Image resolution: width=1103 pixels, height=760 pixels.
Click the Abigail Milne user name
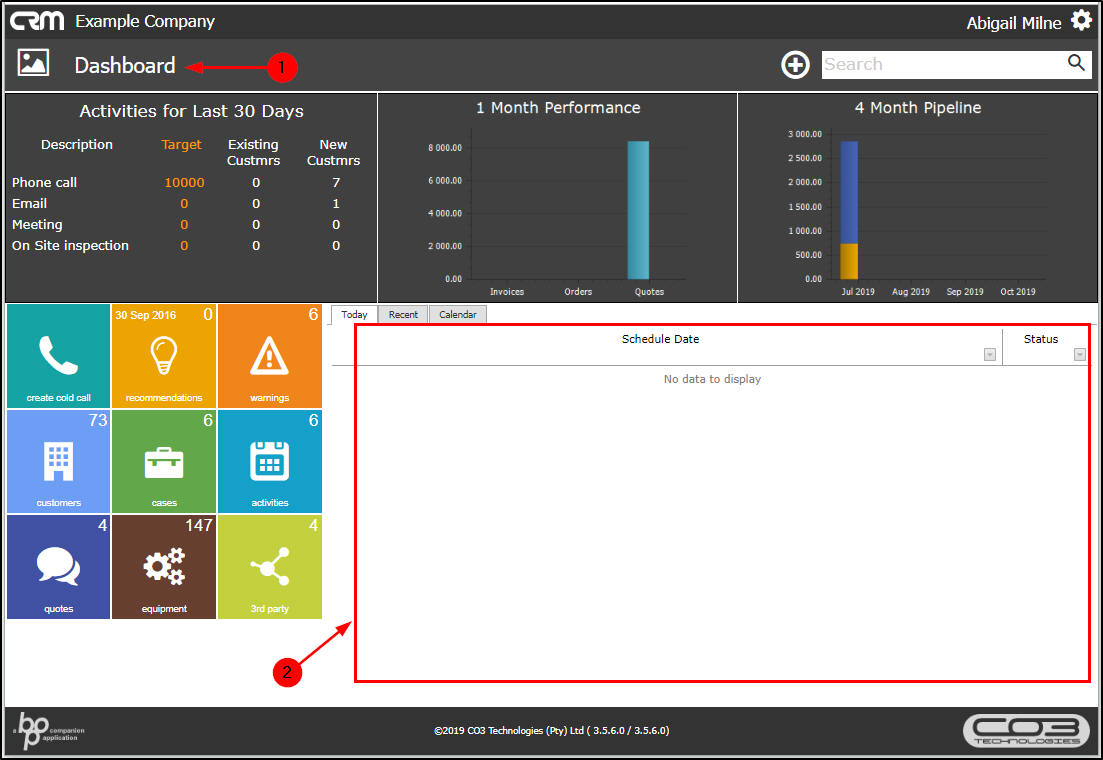point(1014,23)
